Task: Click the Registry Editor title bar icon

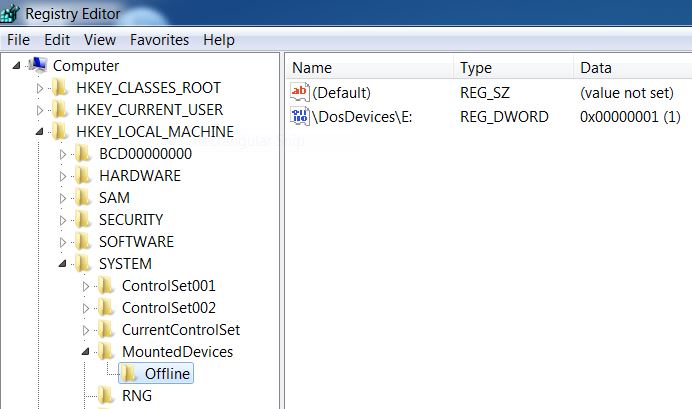Action: tap(10, 13)
